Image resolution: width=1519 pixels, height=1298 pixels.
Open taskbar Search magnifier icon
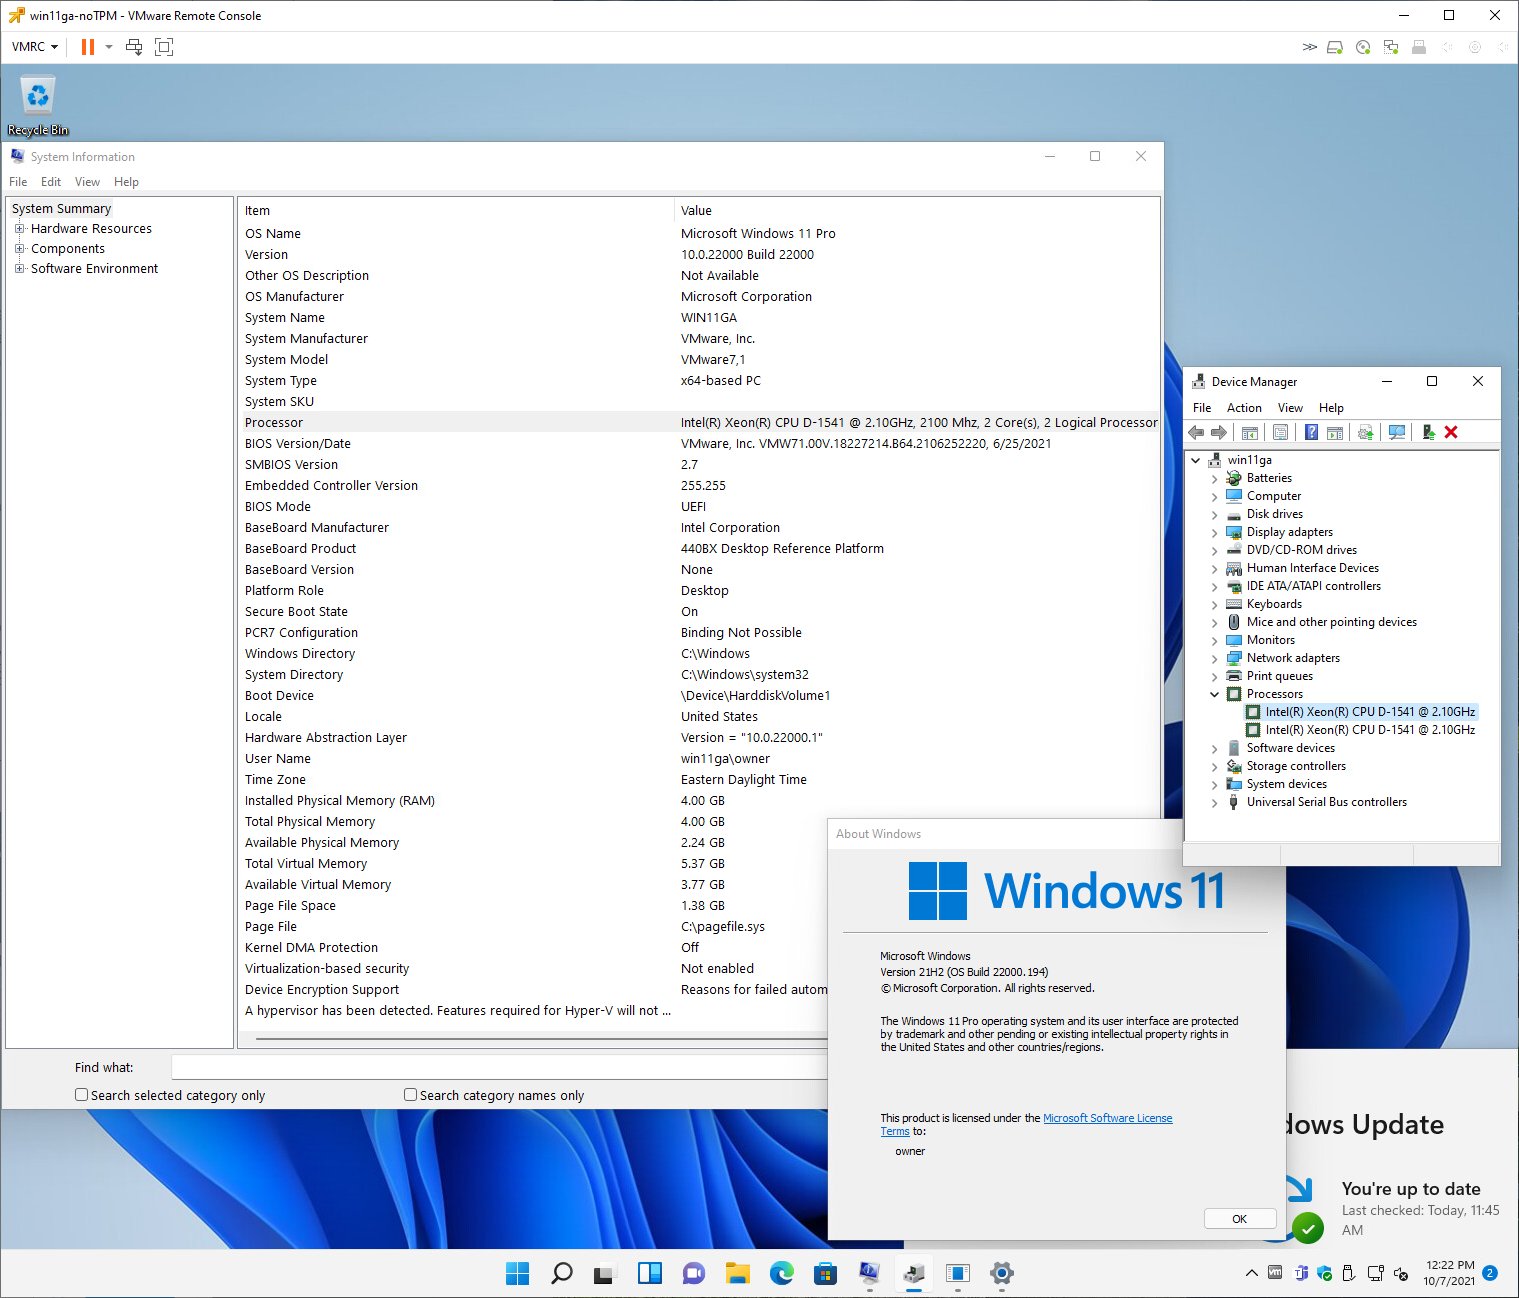562,1273
